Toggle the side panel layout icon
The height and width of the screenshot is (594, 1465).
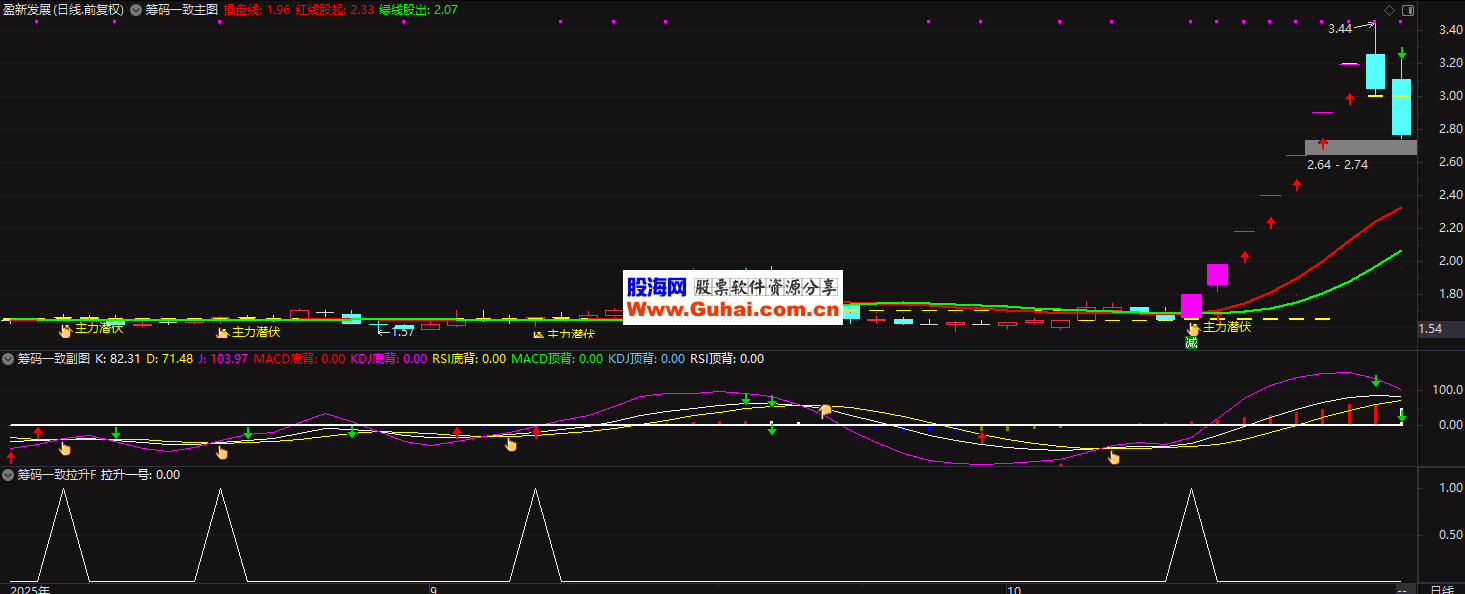coord(1407,10)
